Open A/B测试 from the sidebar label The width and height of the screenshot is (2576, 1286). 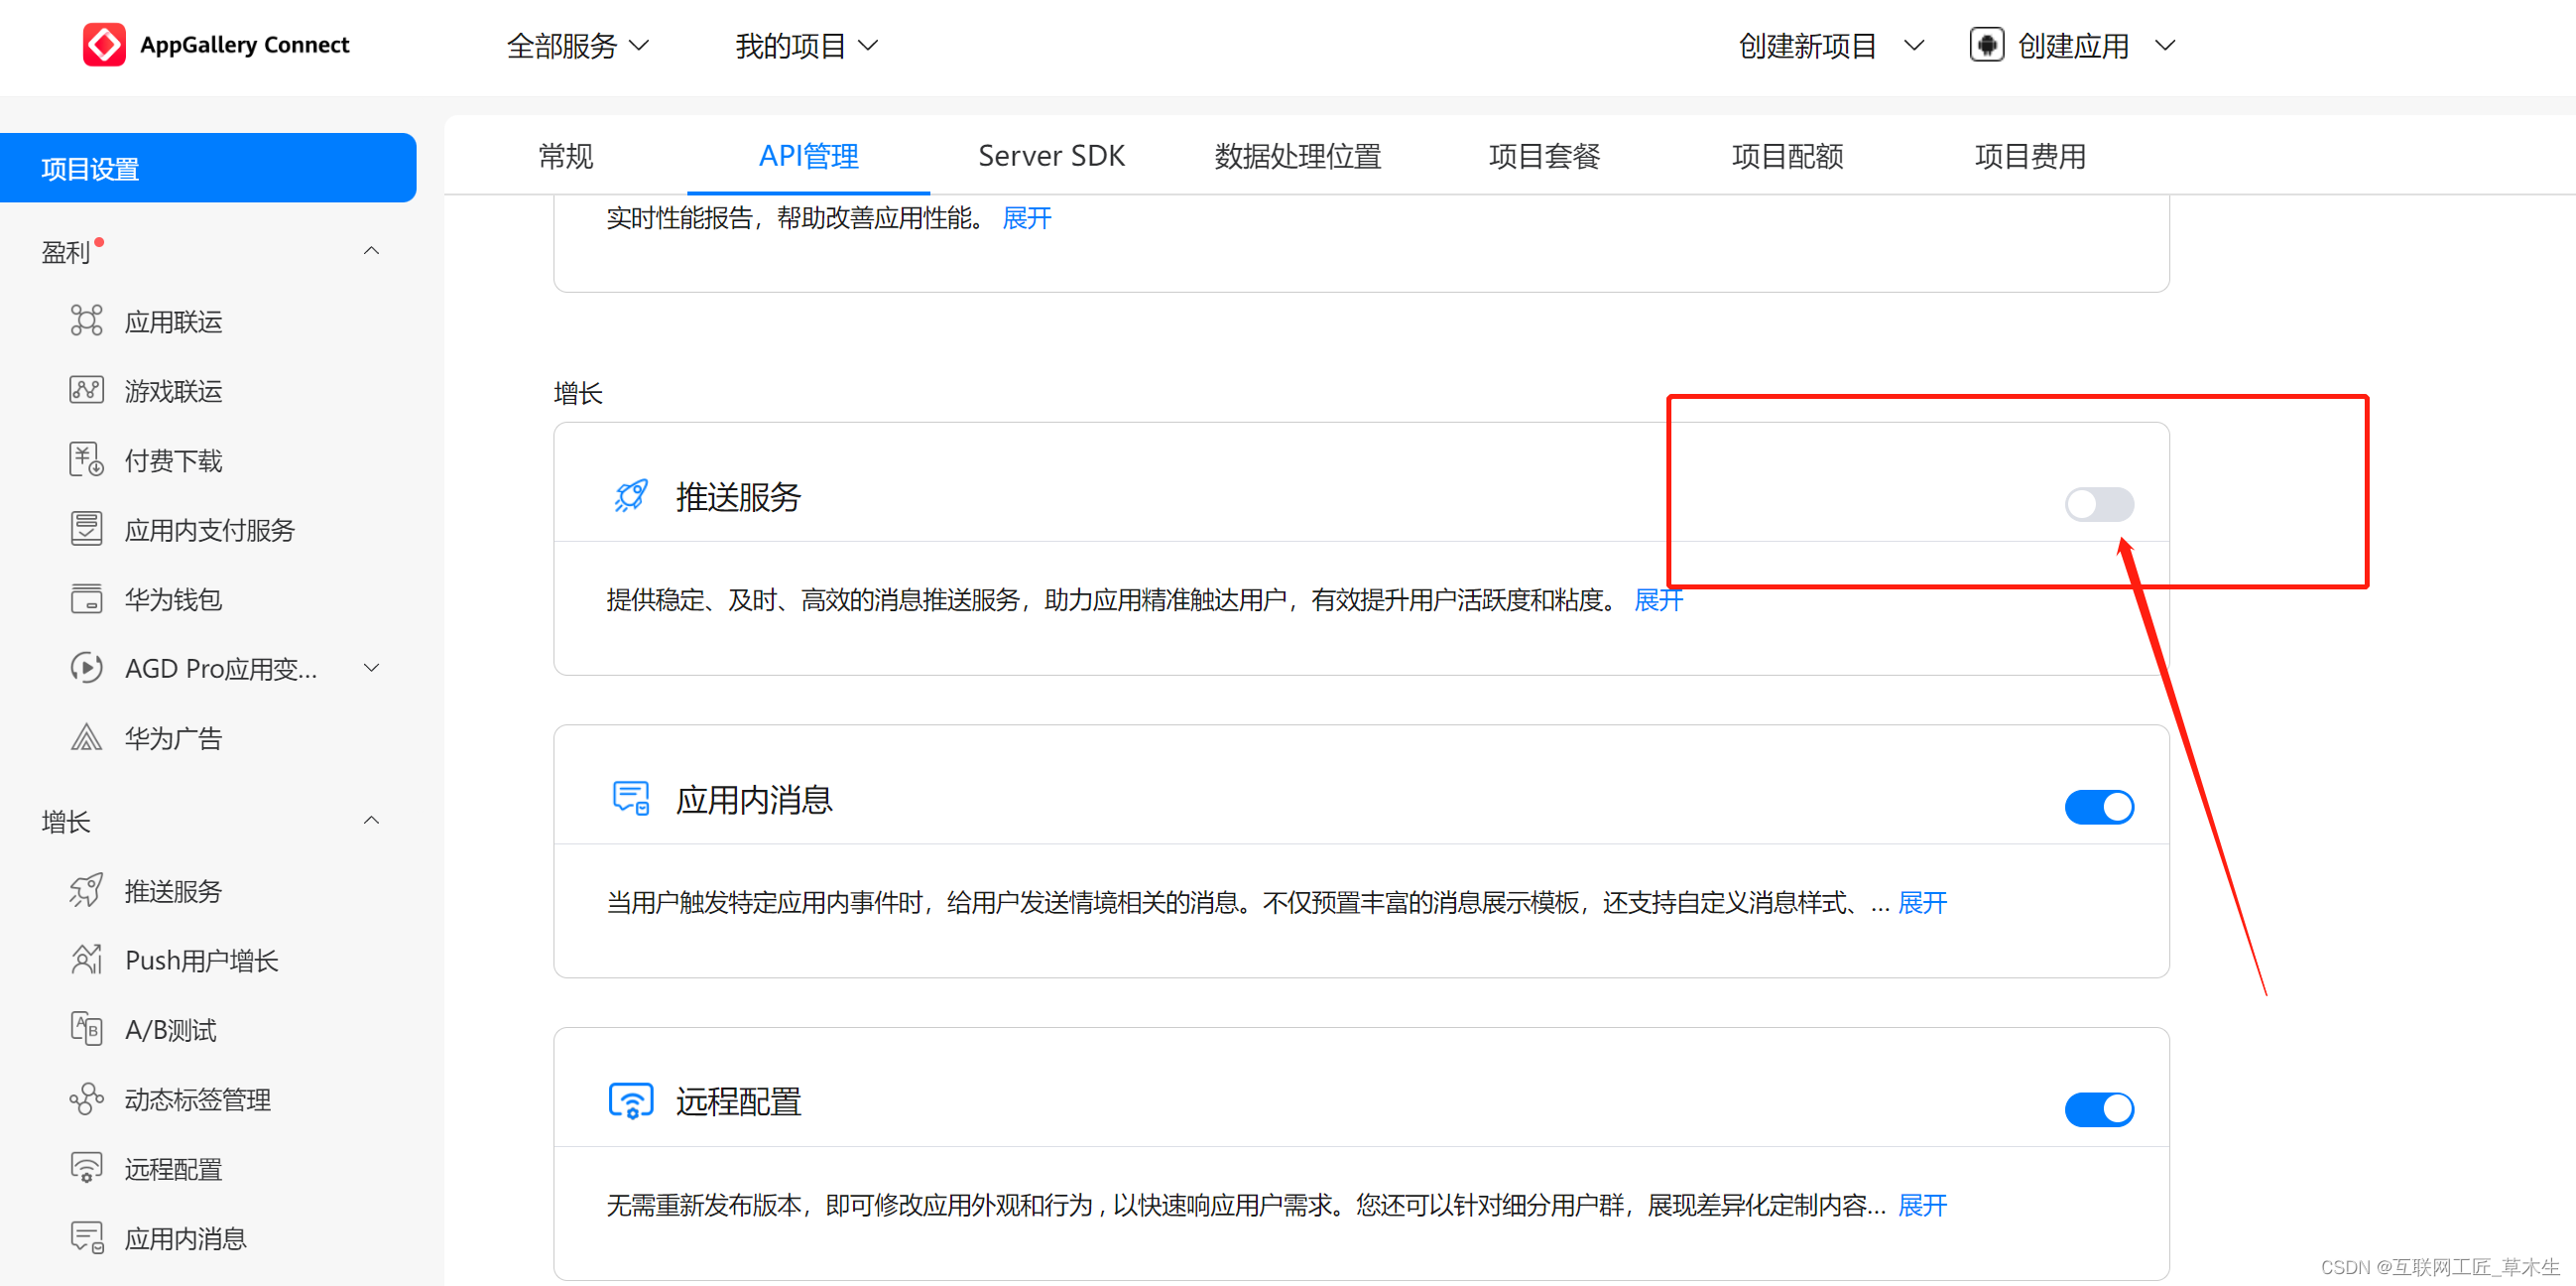tap(170, 1030)
